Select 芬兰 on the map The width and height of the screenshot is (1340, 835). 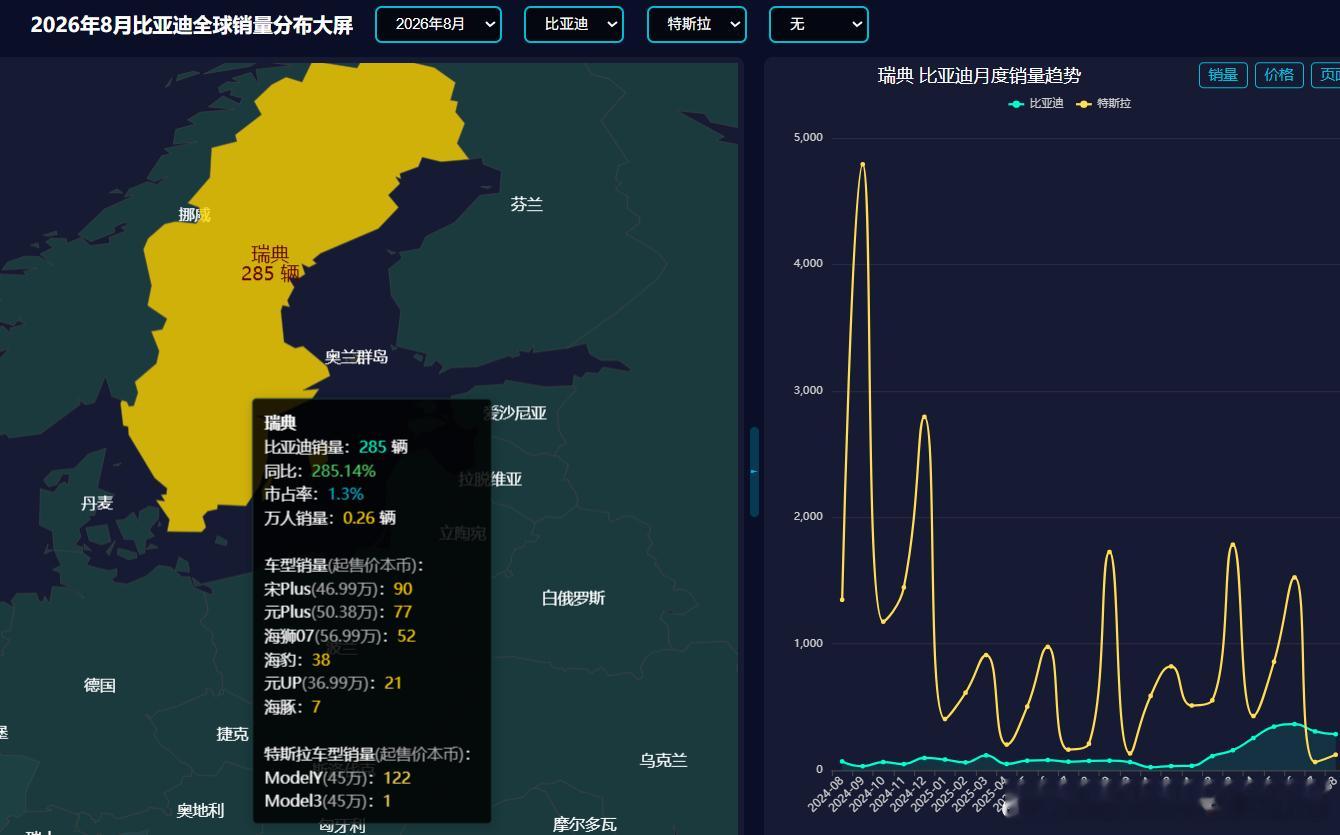pos(527,204)
